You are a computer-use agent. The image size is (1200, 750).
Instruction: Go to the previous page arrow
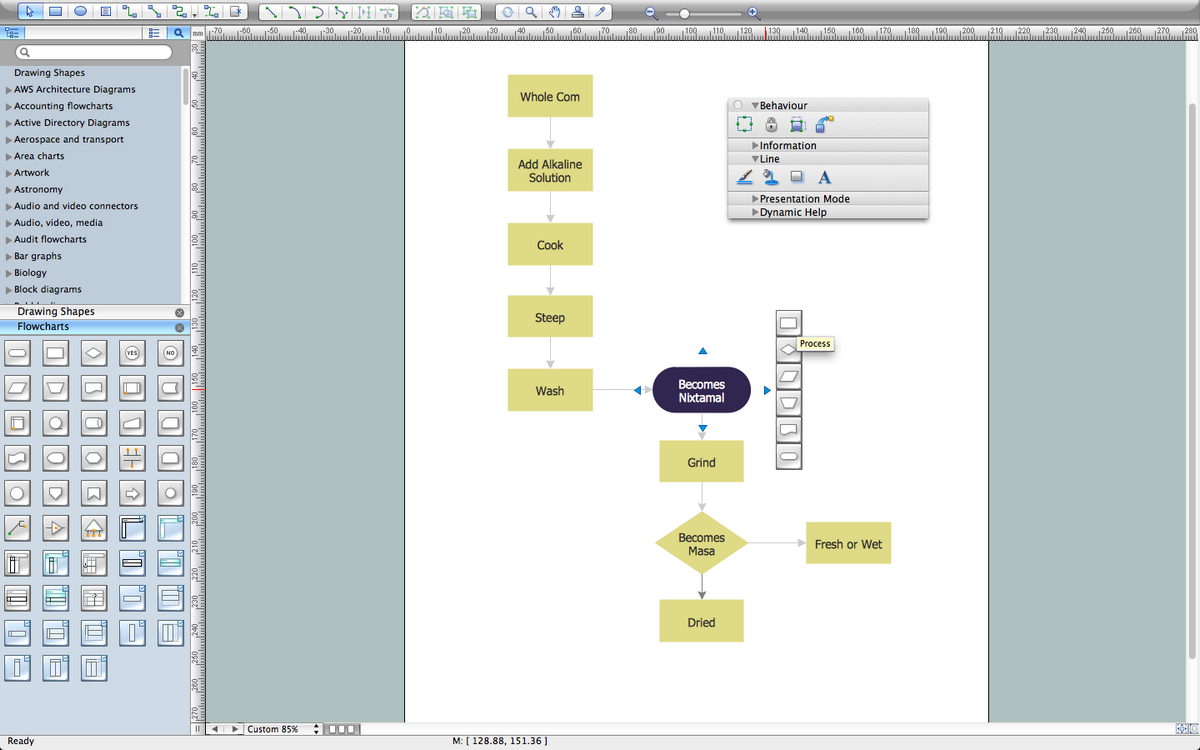(x=215, y=729)
